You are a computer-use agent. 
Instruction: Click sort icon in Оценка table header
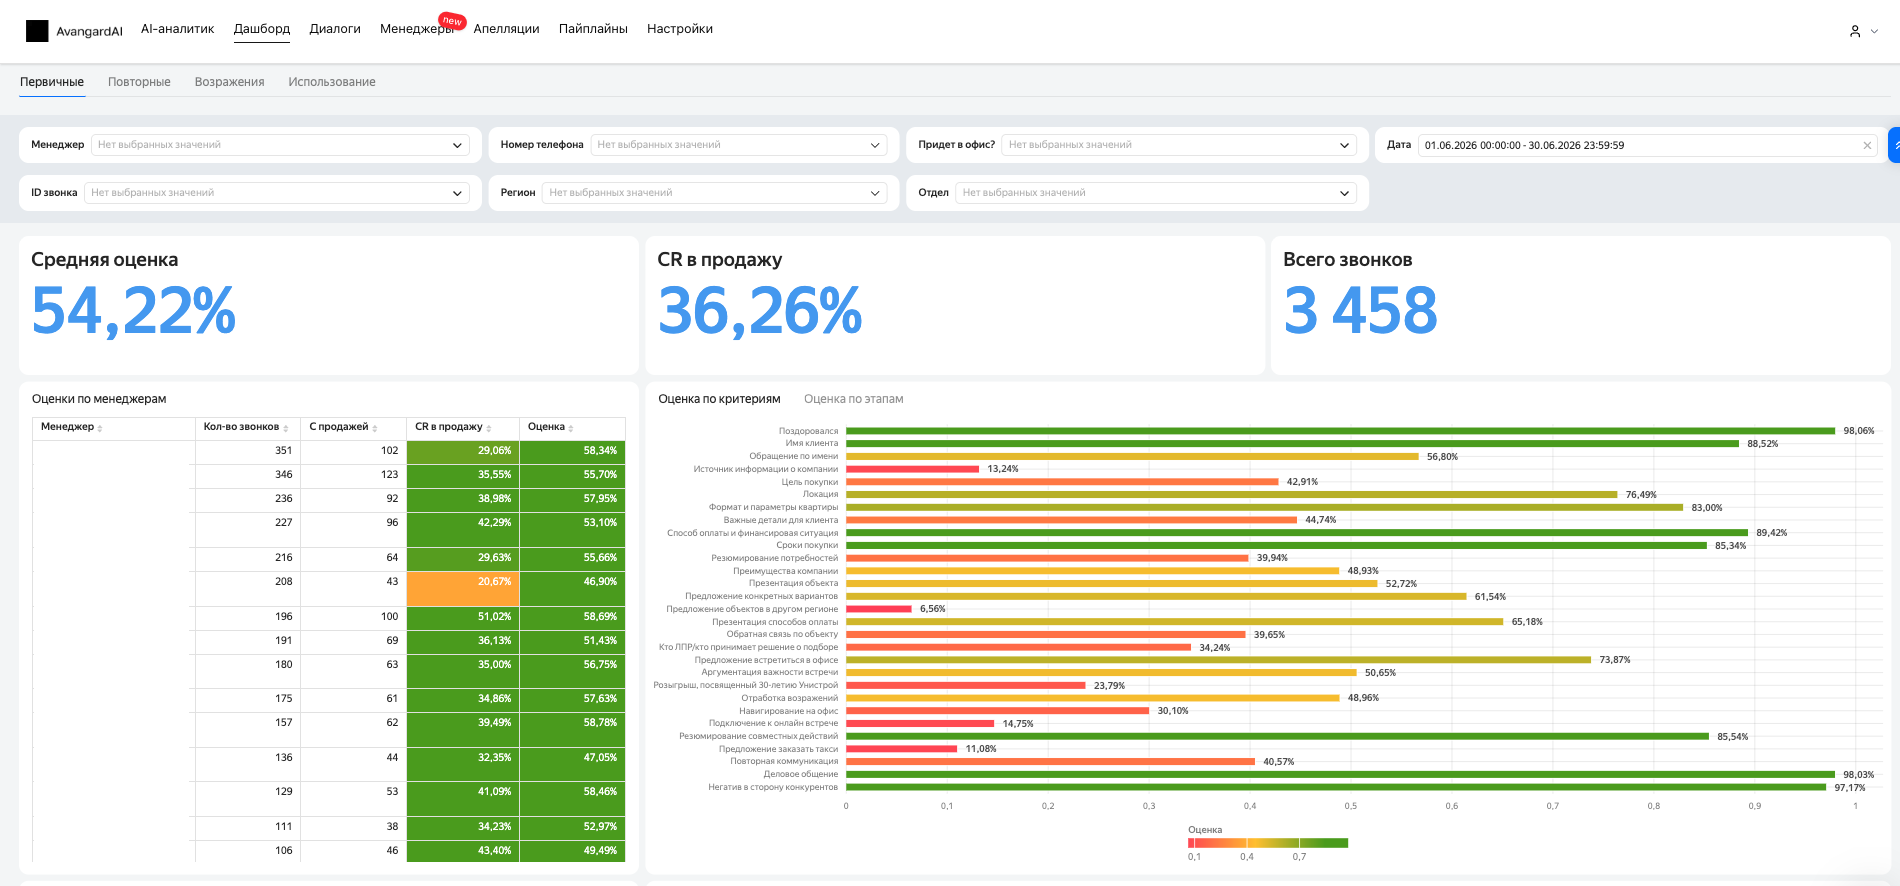pos(571,428)
